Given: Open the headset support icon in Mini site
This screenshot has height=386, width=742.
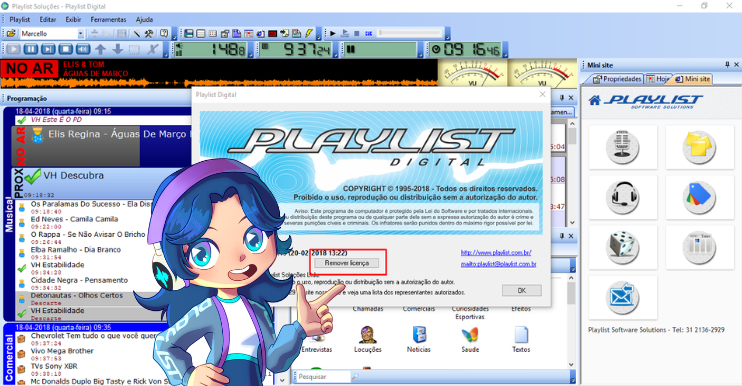Looking at the screenshot, I should (x=623, y=197).
